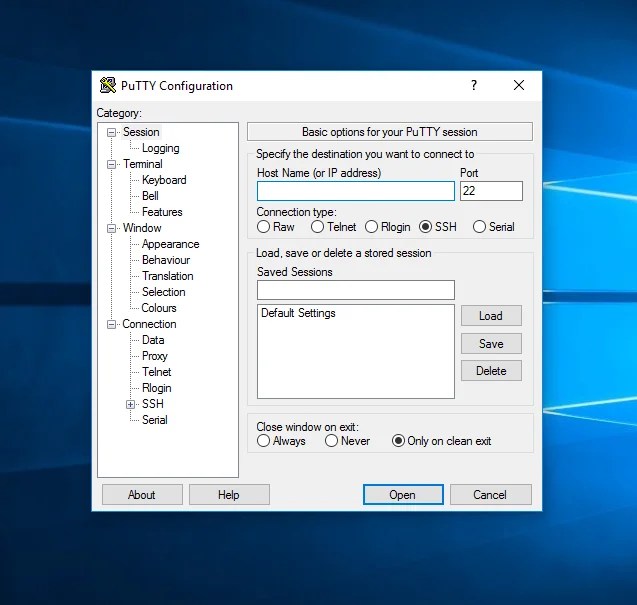Click the question mark help button
637x605 pixels.
pos(474,85)
